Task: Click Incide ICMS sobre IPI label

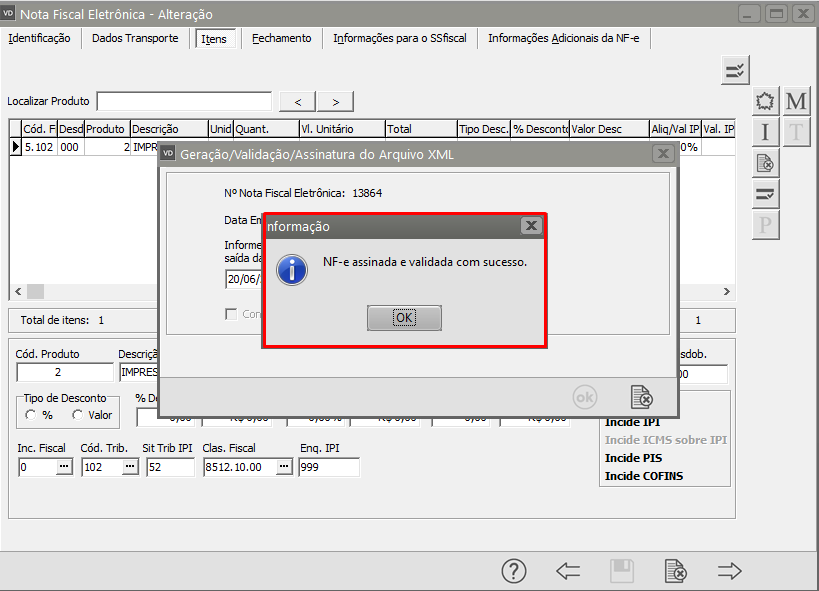Action: (x=665, y=440)
